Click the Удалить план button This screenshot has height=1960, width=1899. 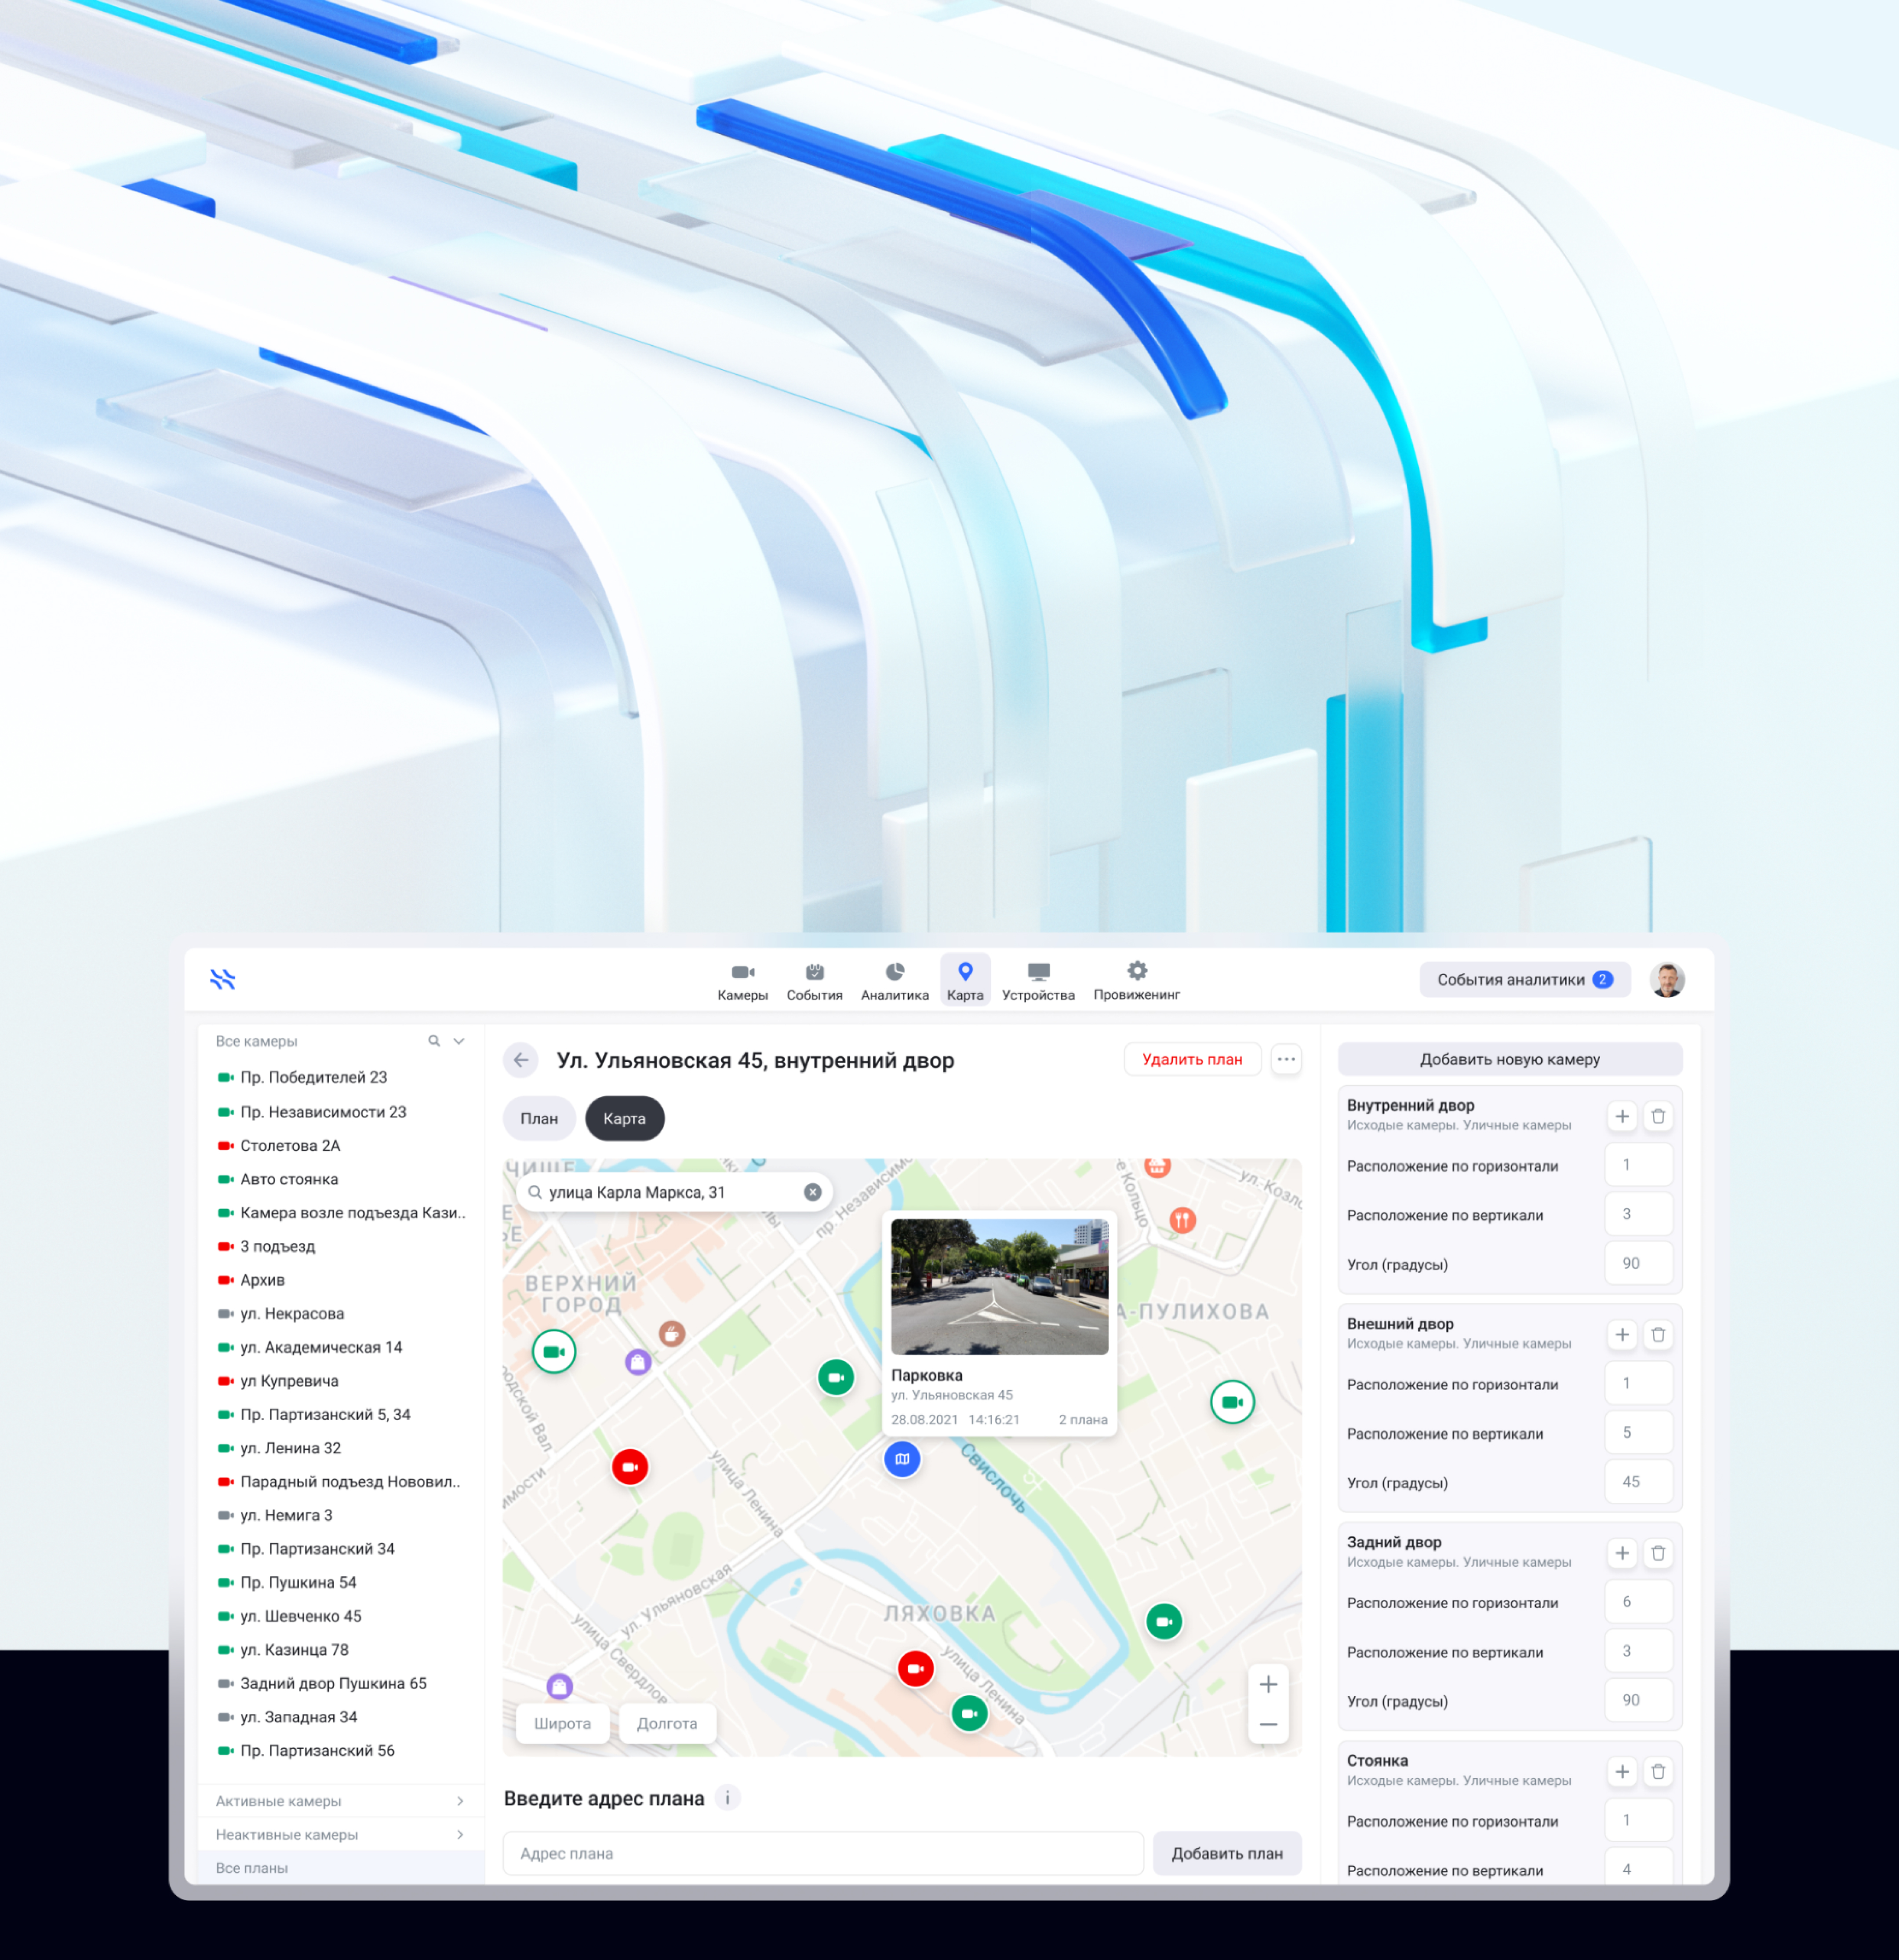(1192, 1059)
